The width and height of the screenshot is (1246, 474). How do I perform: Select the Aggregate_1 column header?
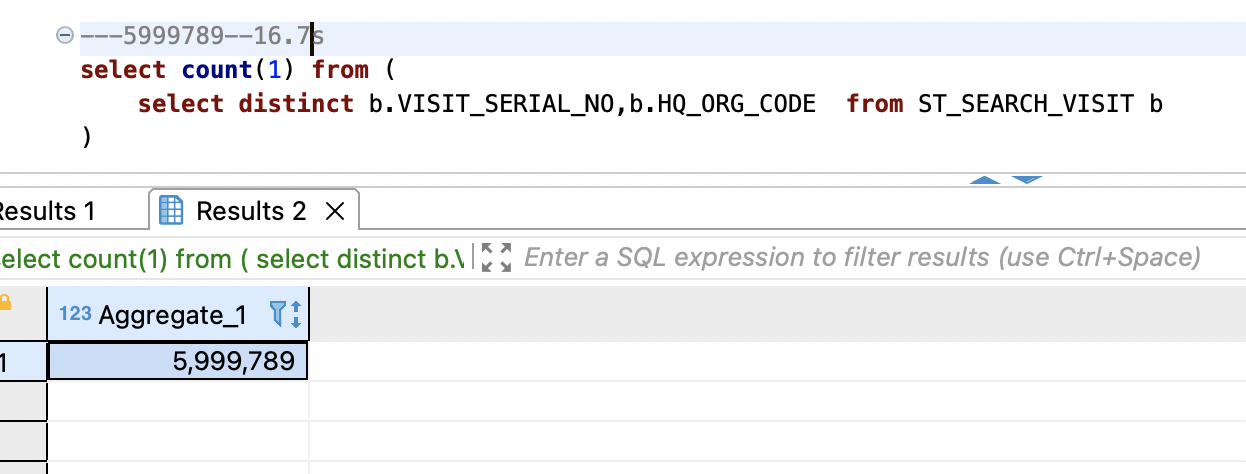172,315
